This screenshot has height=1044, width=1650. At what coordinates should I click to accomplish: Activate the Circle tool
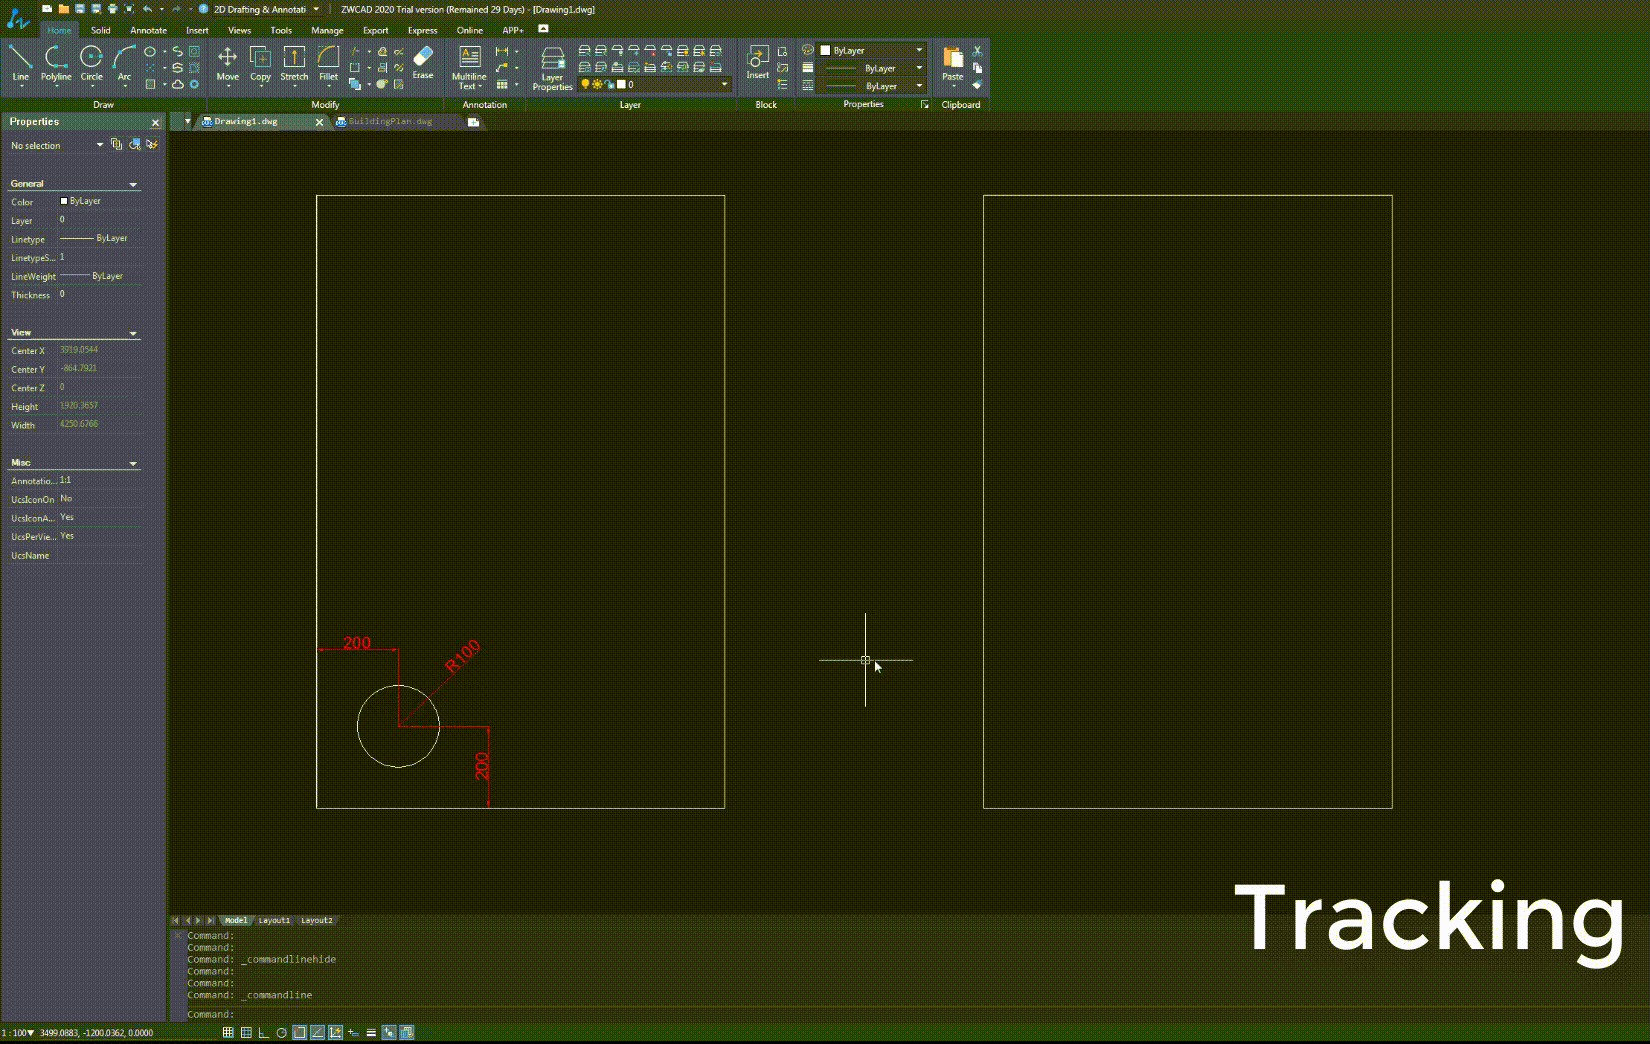91,62
